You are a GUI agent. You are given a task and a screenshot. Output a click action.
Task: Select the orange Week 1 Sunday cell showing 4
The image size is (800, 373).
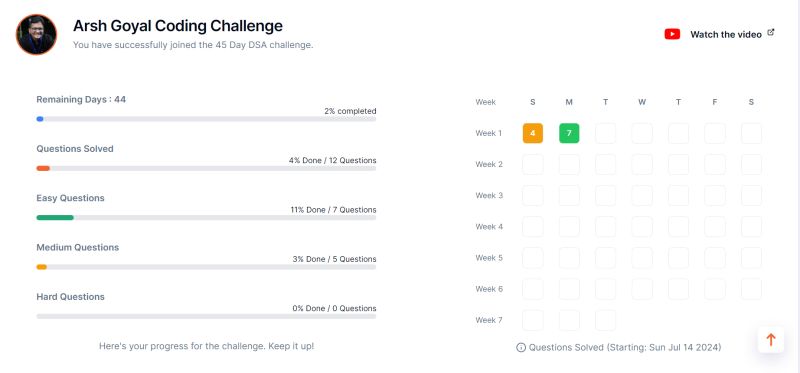click(533, 133)
